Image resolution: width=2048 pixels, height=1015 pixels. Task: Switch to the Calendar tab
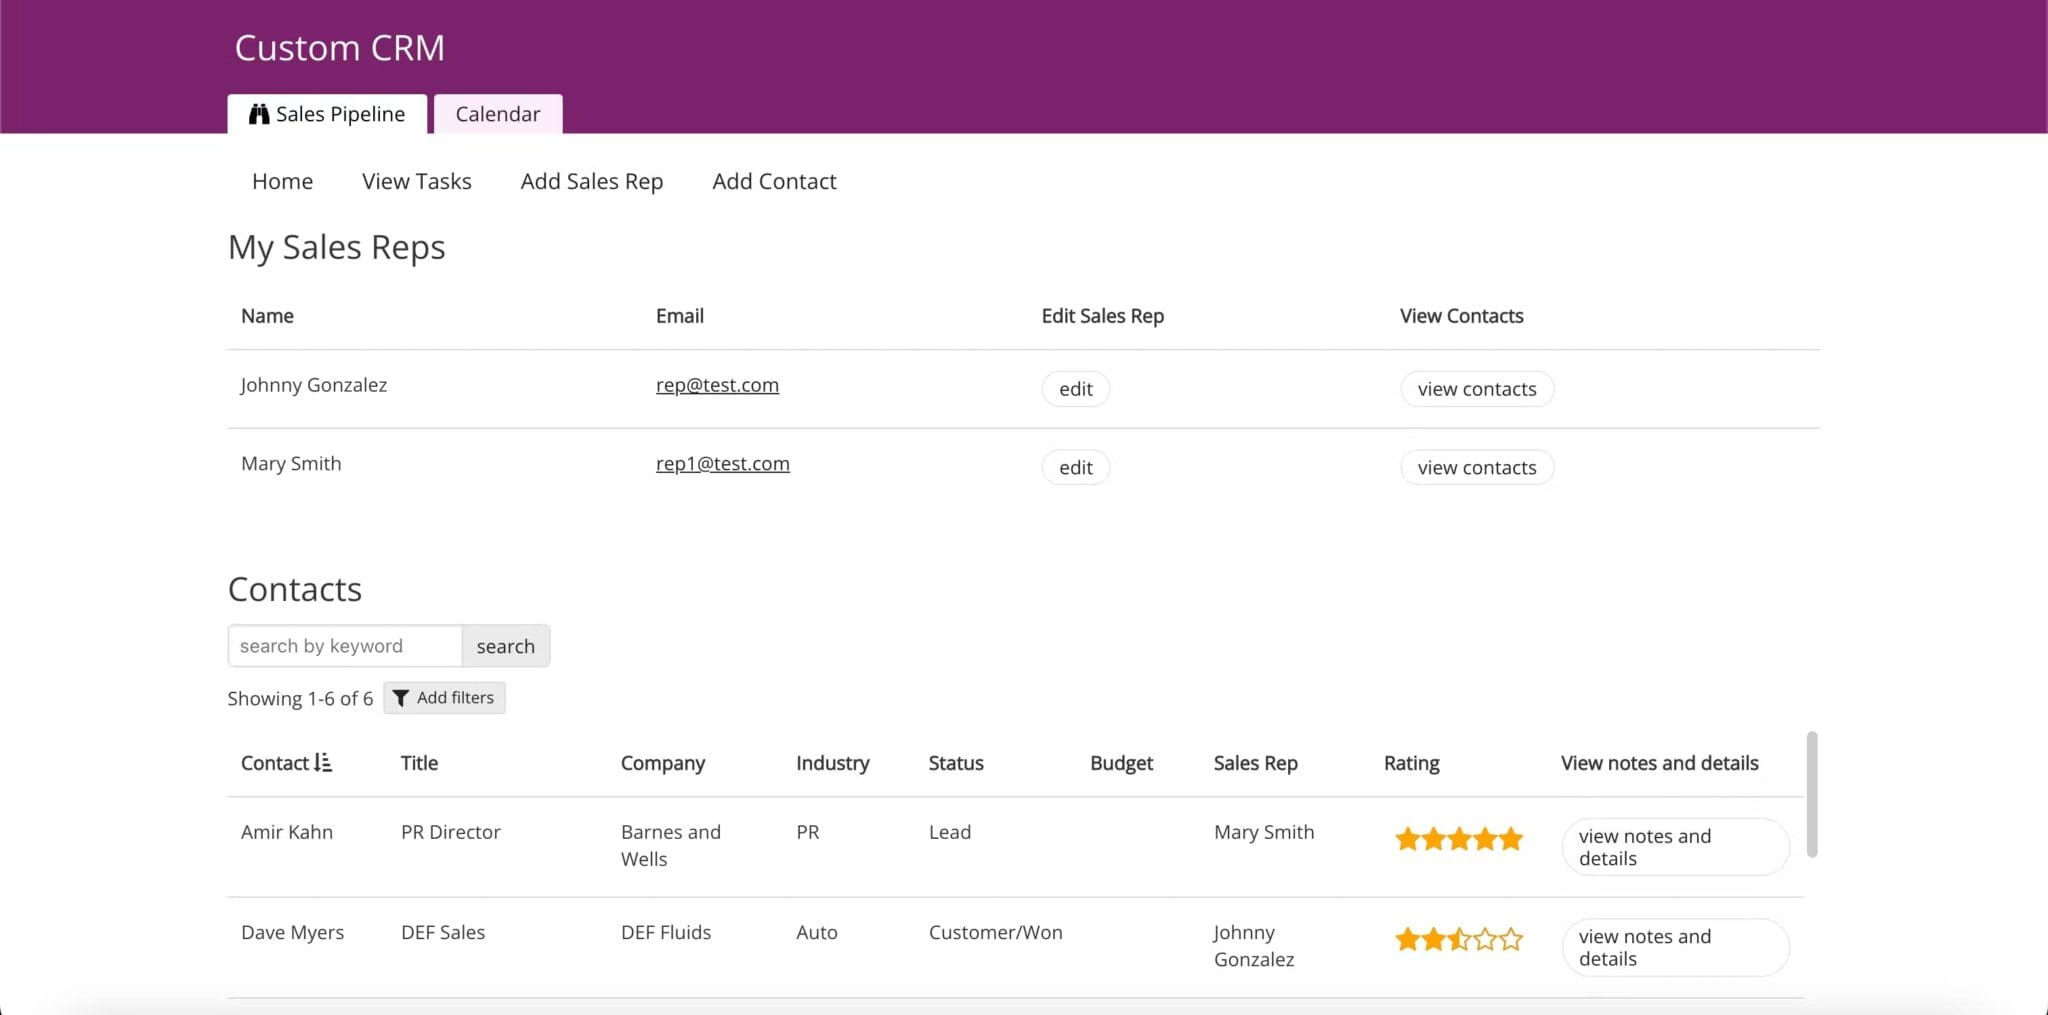(x=497, y=114)
